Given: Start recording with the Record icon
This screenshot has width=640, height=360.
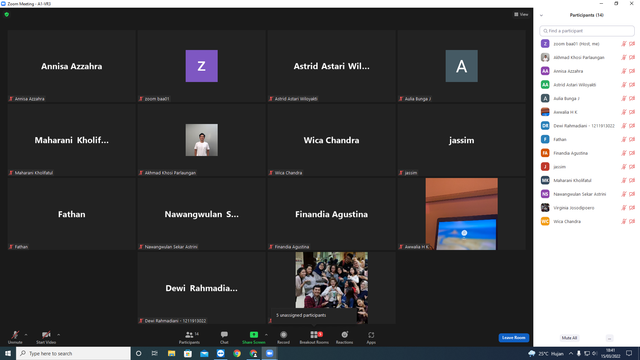Looking at the screenshot, I should coord(283,335).
